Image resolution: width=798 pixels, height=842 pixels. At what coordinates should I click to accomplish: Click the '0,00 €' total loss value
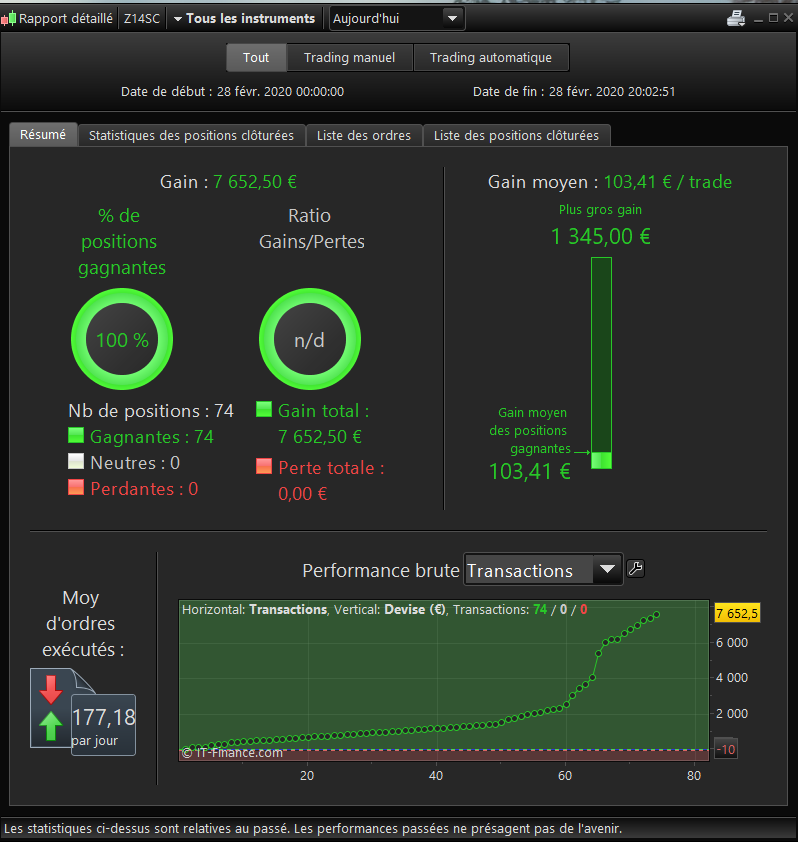coord(302,493)
